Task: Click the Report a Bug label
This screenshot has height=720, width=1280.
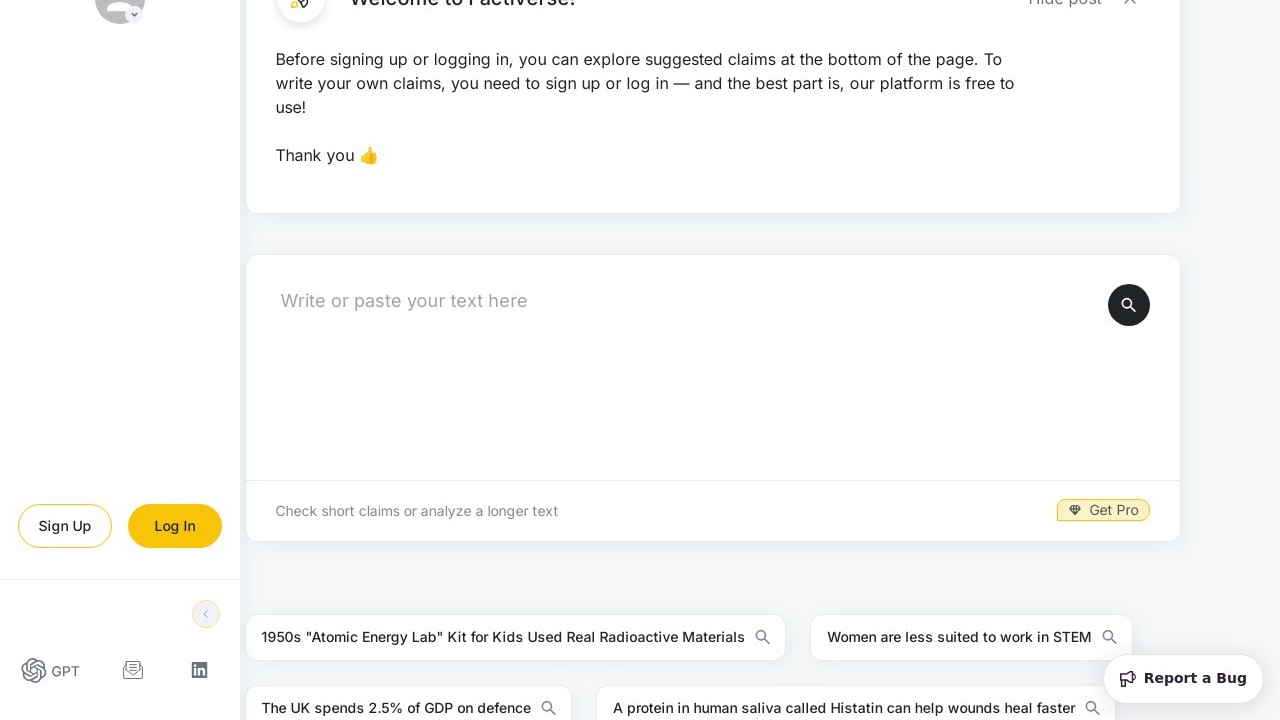Action: click(1195, 678)
